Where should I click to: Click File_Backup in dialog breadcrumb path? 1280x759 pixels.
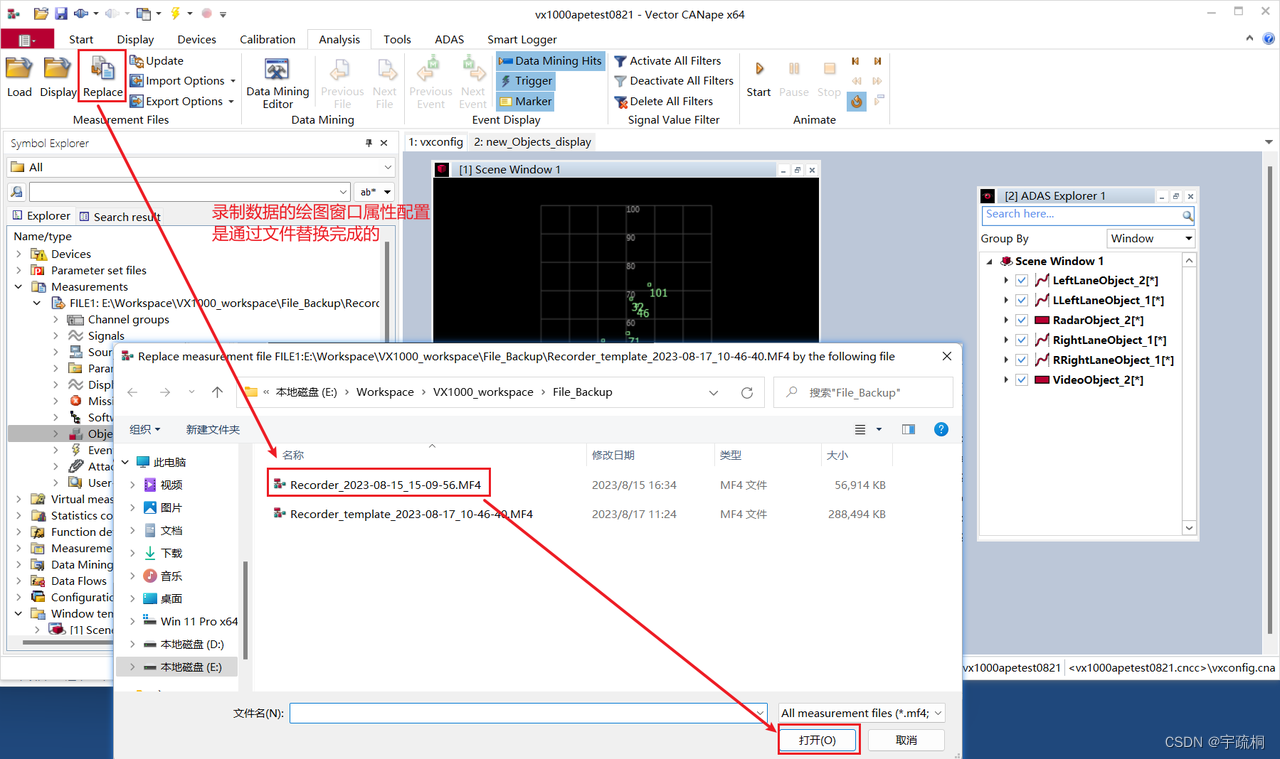[582, 393]
